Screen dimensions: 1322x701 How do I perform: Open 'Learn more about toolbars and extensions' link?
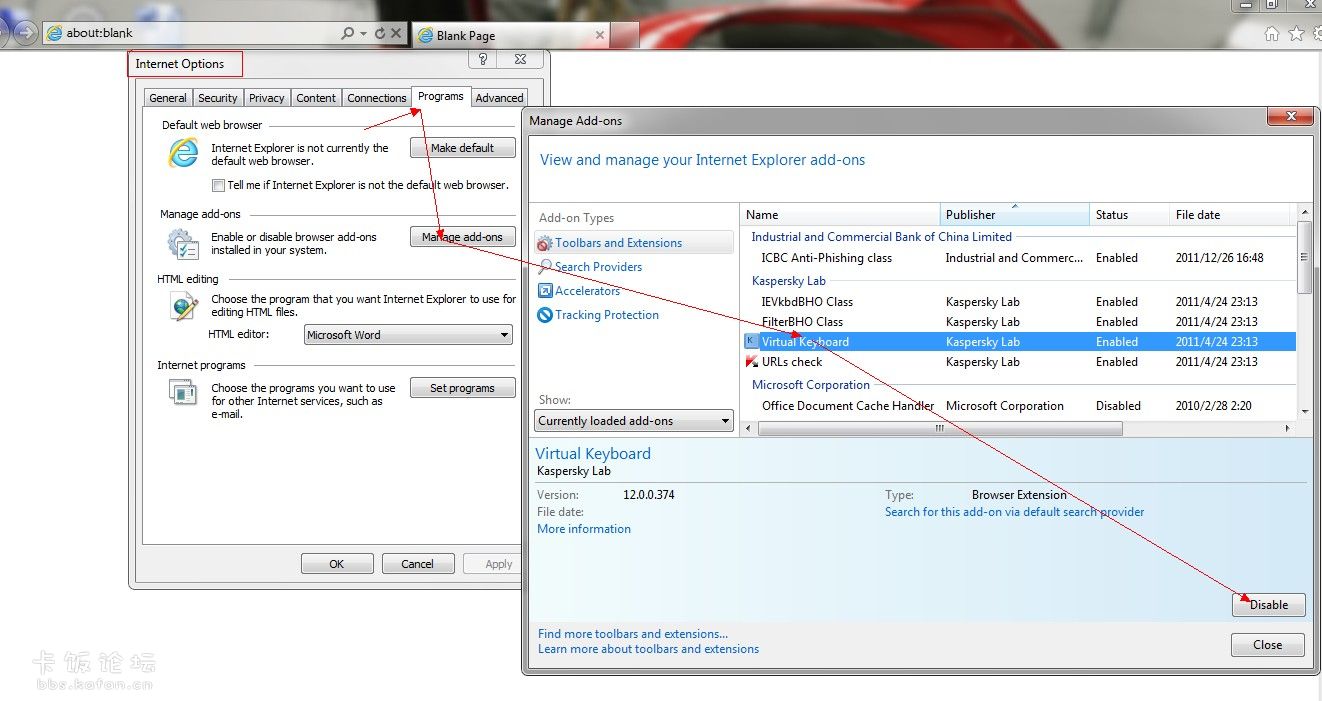(x=648, y=649)
